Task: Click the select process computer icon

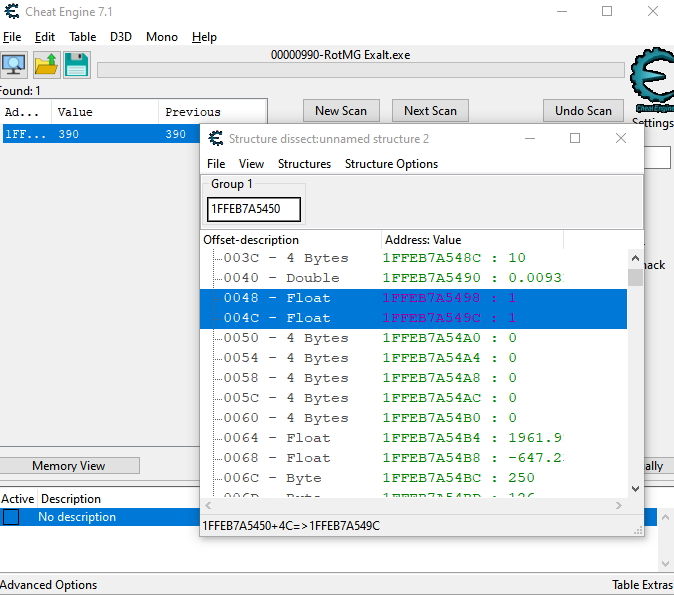Action: coord(14,65)
